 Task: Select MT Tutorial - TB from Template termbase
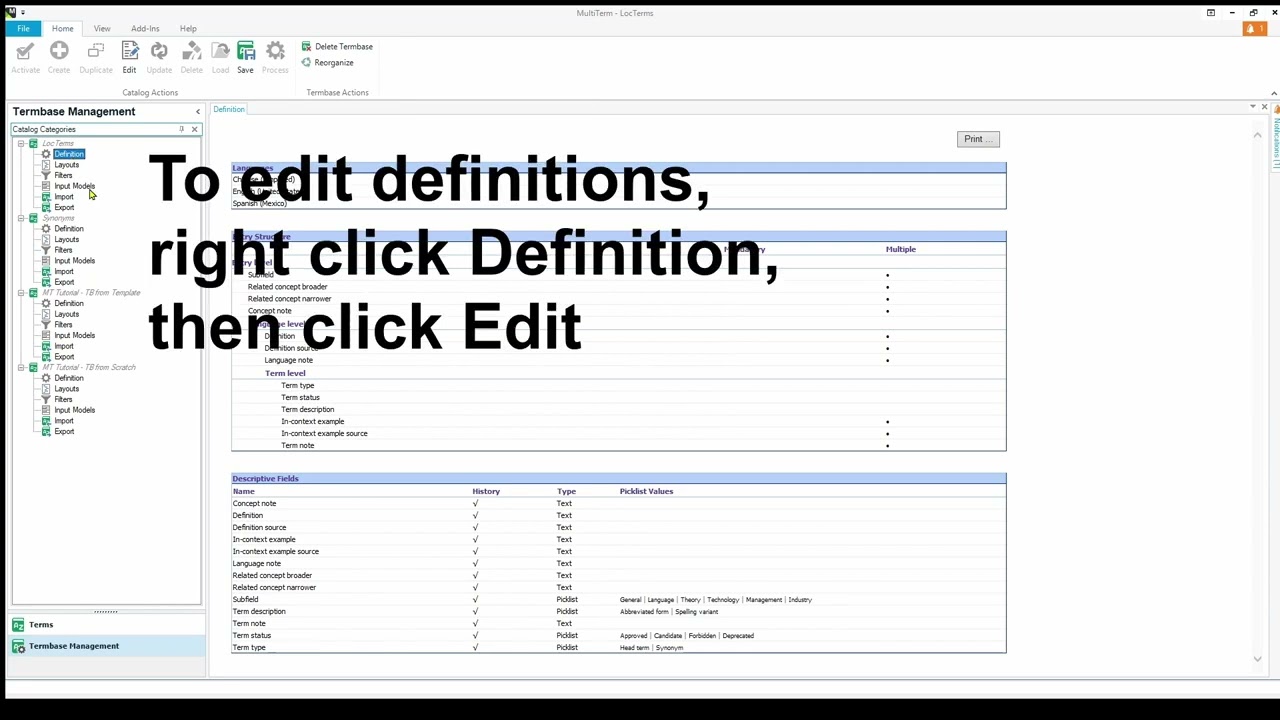click(91, 293)
